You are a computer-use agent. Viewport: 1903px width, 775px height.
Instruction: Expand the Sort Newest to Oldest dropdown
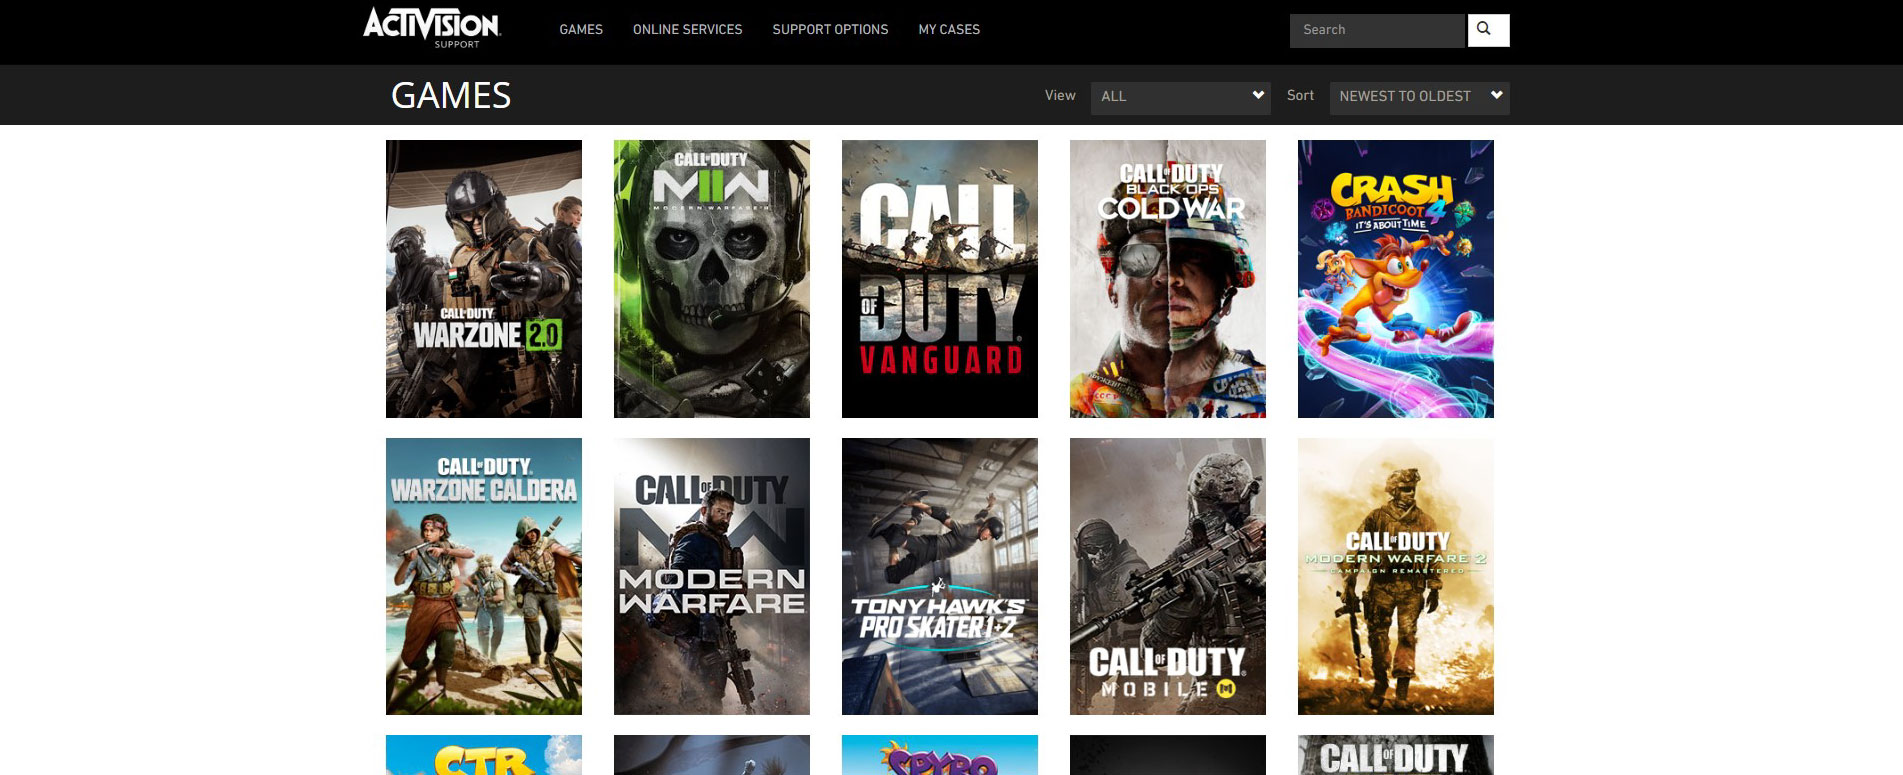(x=1419, y=97)
